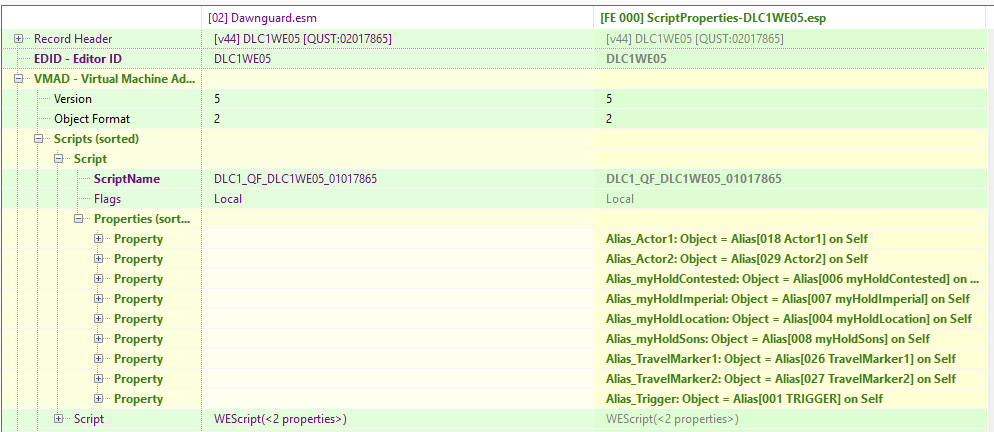The width and height of the screenshot is (994, 432).
Task: Click Alias_myHoldImperial property value
Action: click(788, 299)
